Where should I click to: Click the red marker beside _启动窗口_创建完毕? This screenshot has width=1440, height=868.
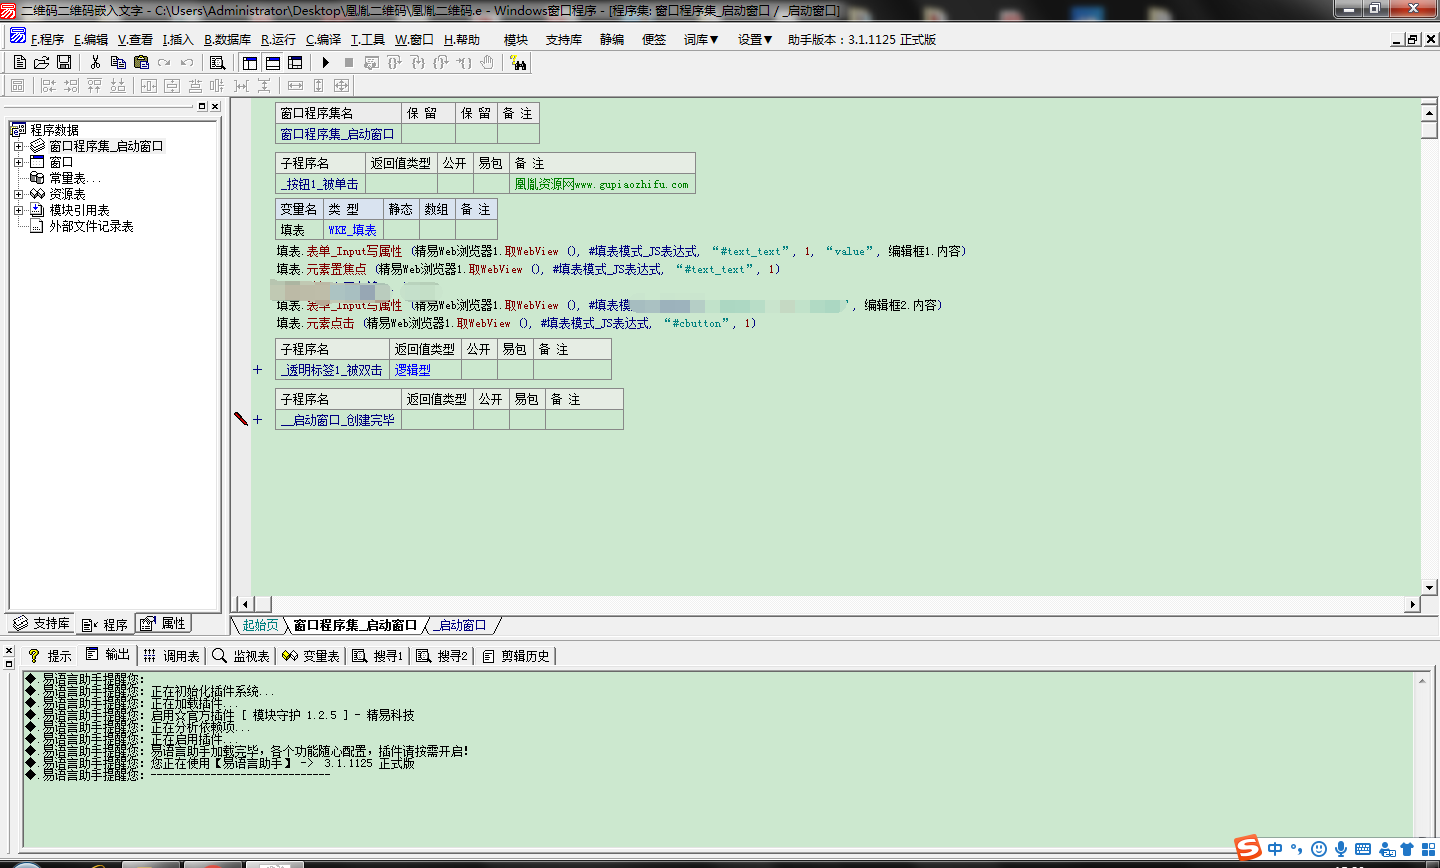click(241, 418)
